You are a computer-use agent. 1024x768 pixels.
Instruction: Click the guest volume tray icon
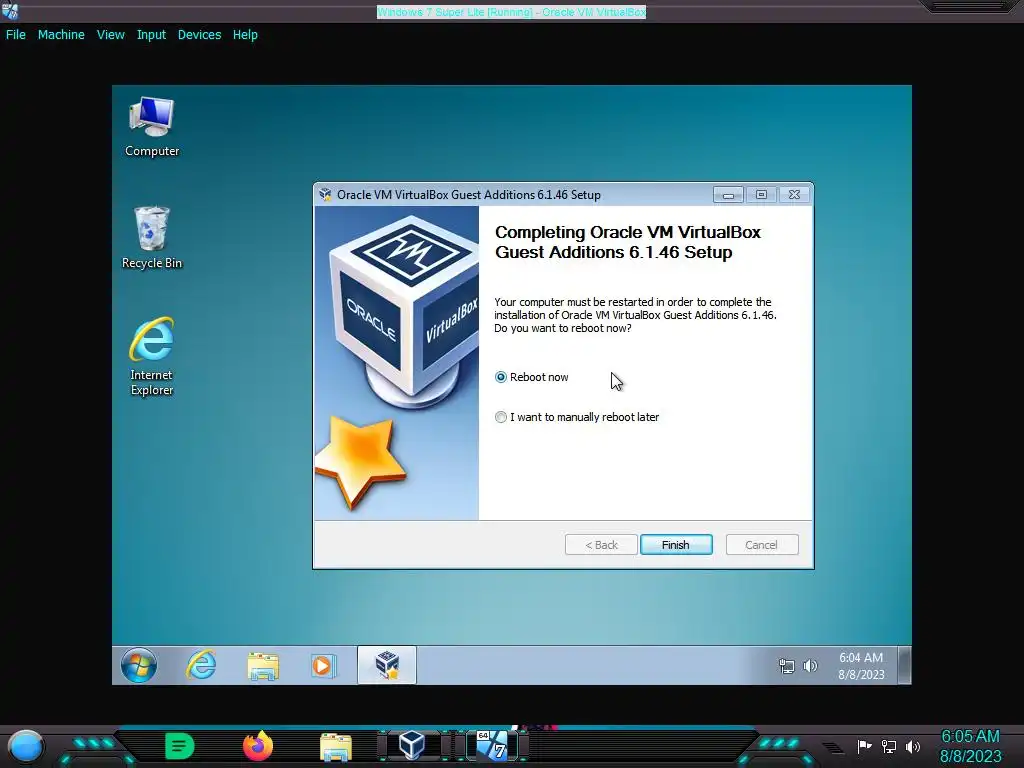point(810,666)
